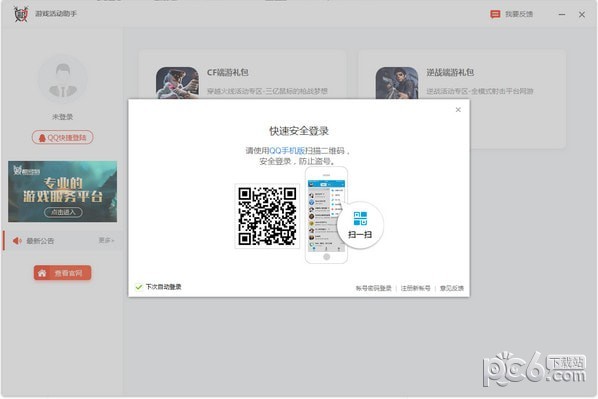
Task: Close the game assistant main window
Action: tap(582, 14)
